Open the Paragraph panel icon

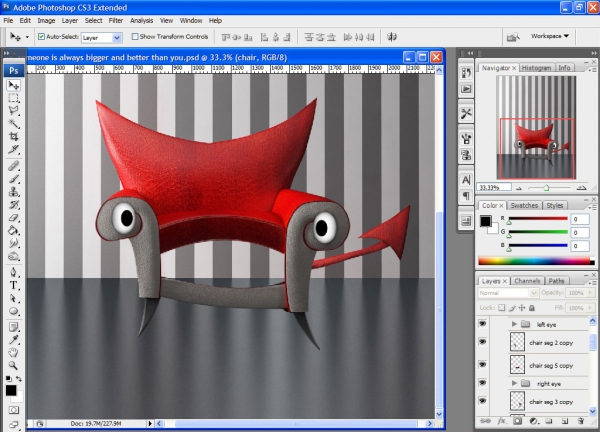pos(466,196)
